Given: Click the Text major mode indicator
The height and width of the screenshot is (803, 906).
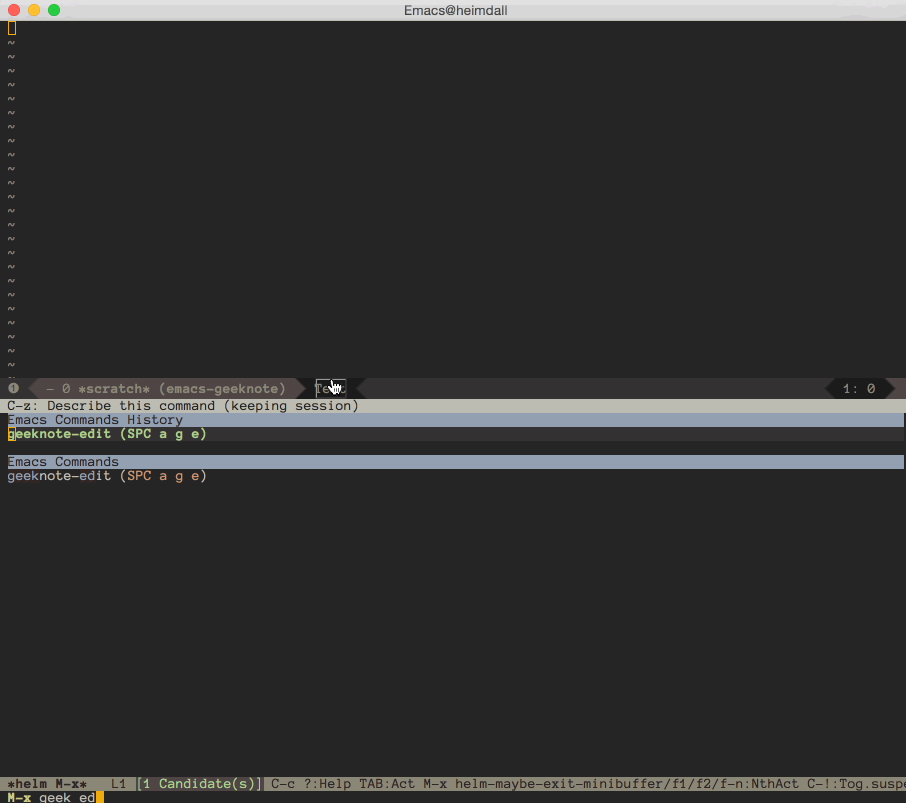Looking at the screenshot, I should click(331, 389).
